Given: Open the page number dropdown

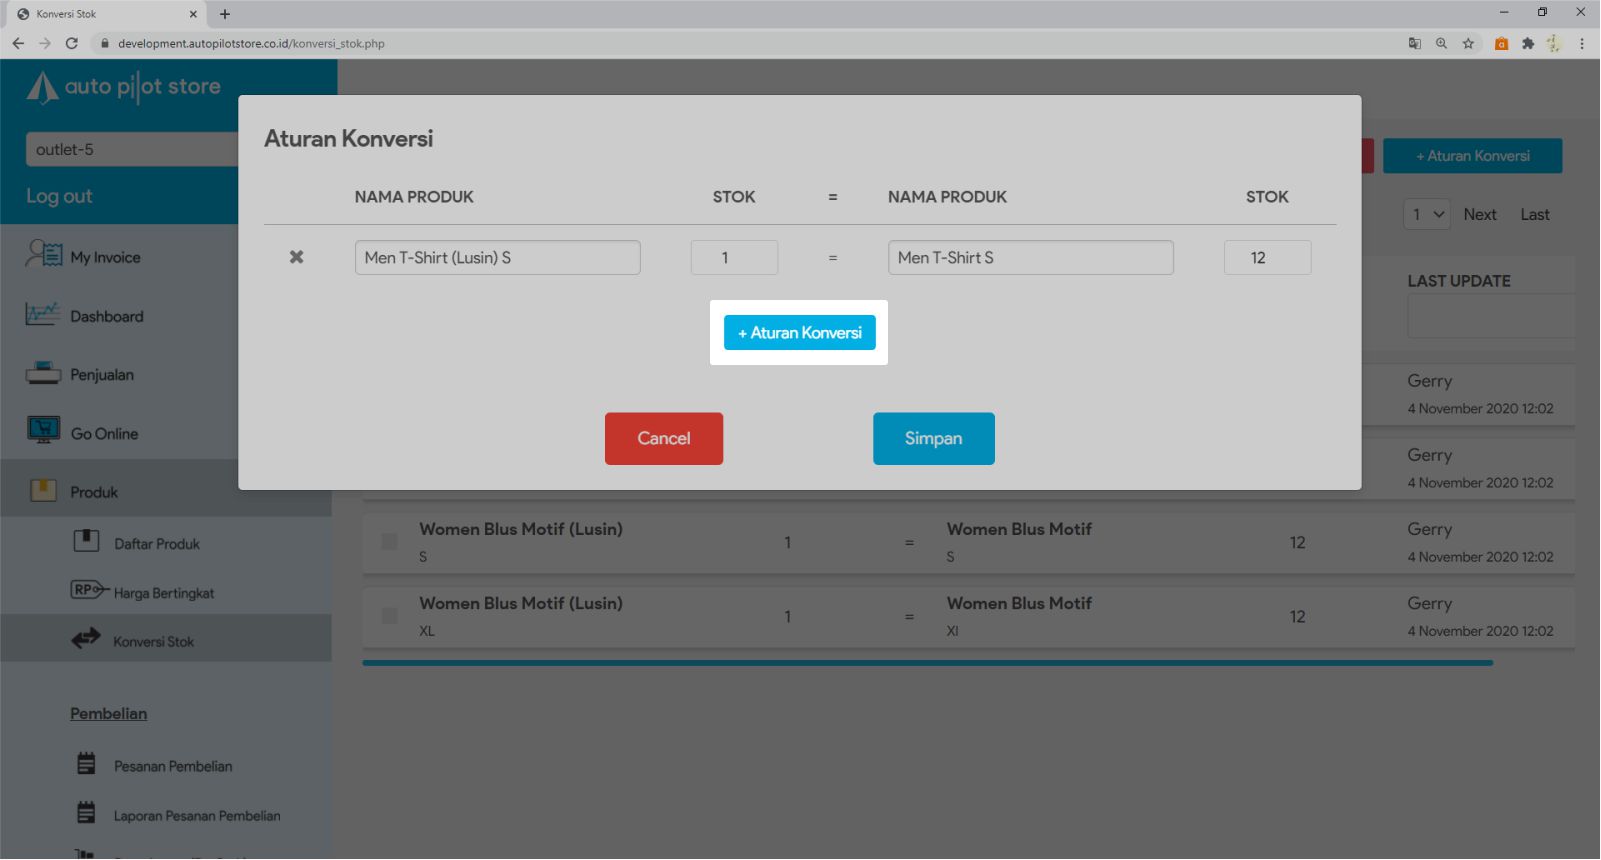Looking at the screenshot, I should pos(1426,215).
